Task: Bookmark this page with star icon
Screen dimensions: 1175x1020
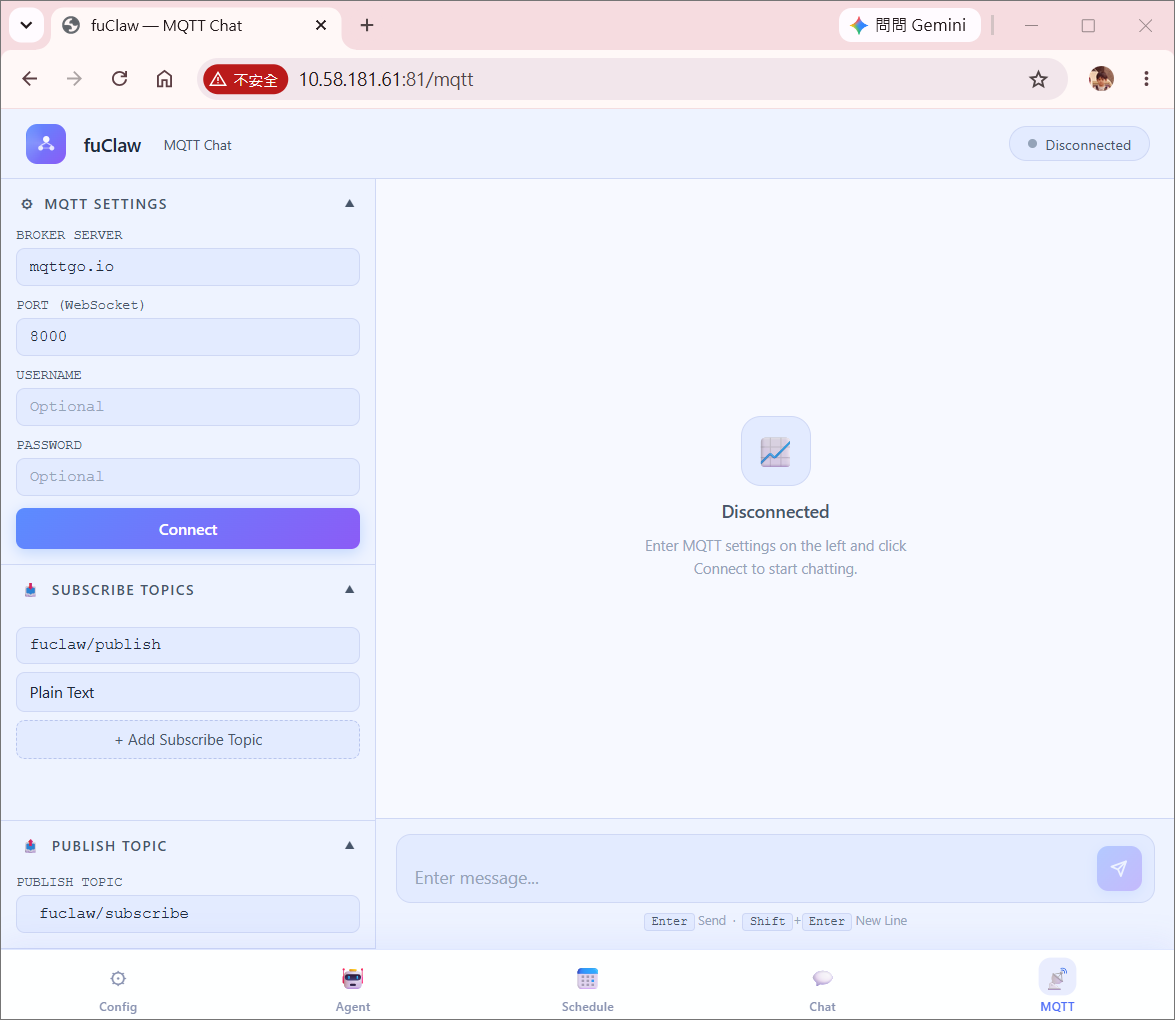Action: pyautogui.click(x=1038, y=79)
